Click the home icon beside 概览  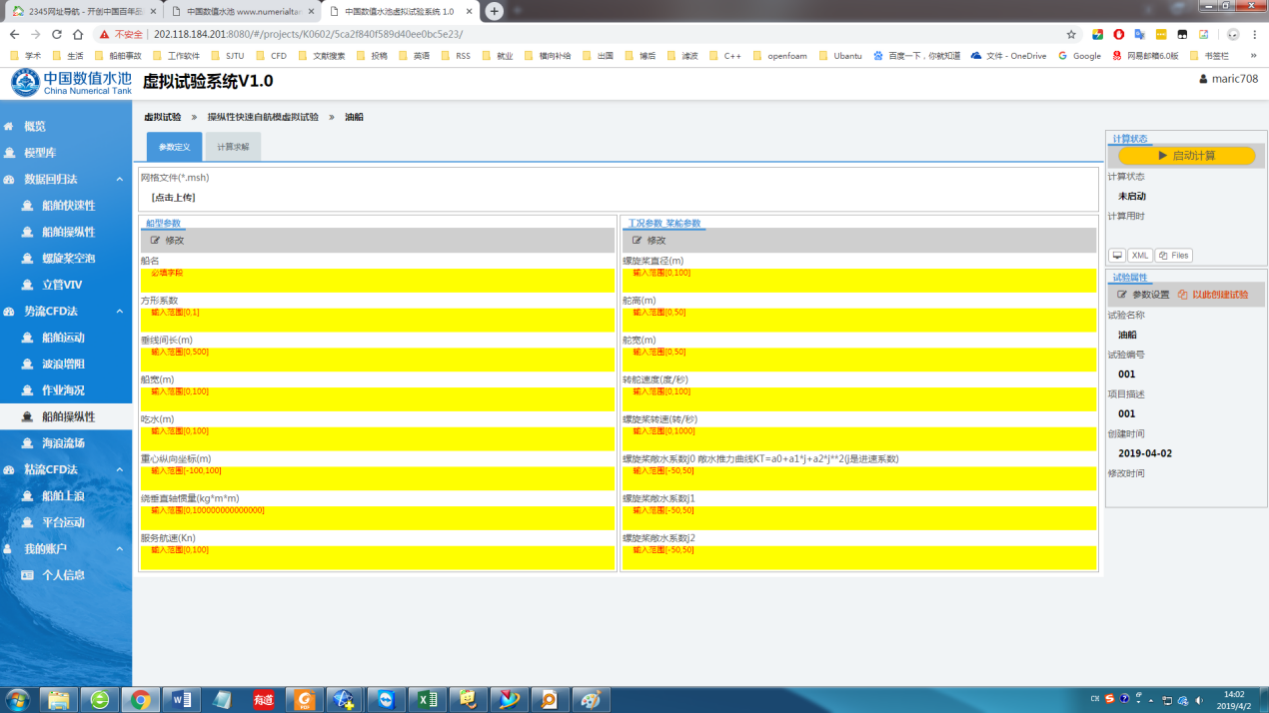coord(9,127)
